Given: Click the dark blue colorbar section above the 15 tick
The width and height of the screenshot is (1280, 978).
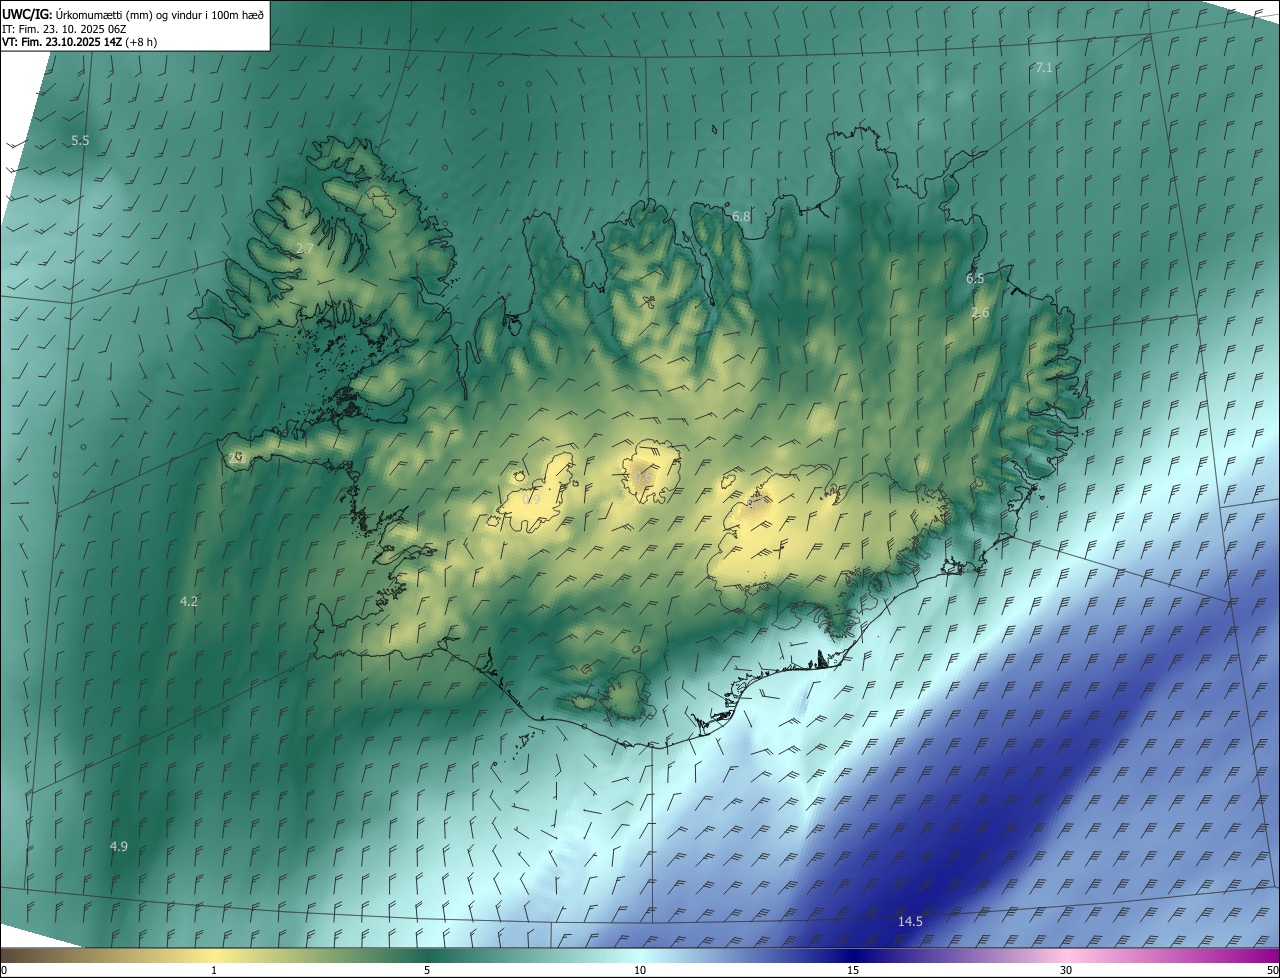Looking at the screenshot, I should (x=853, y=955).
